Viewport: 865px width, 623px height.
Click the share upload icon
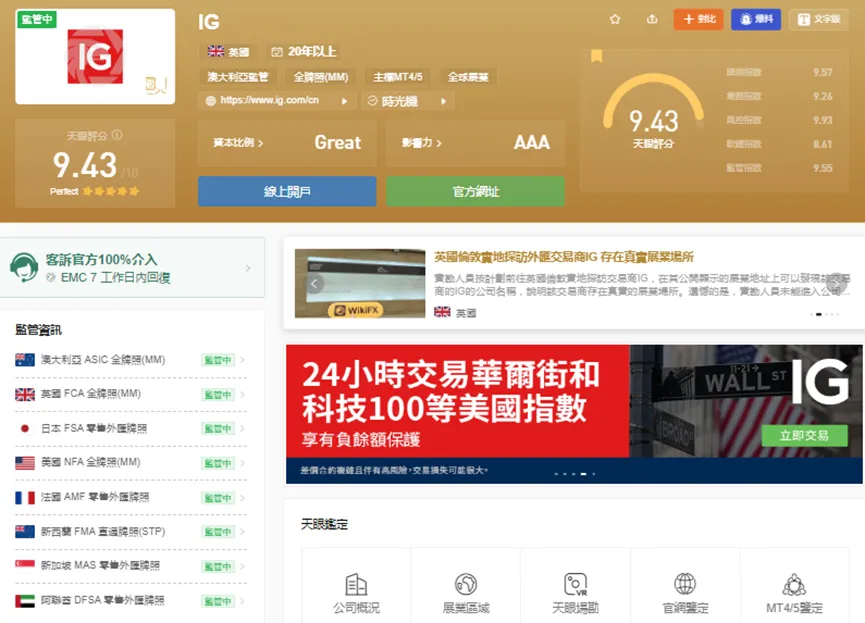click(652, 19)
